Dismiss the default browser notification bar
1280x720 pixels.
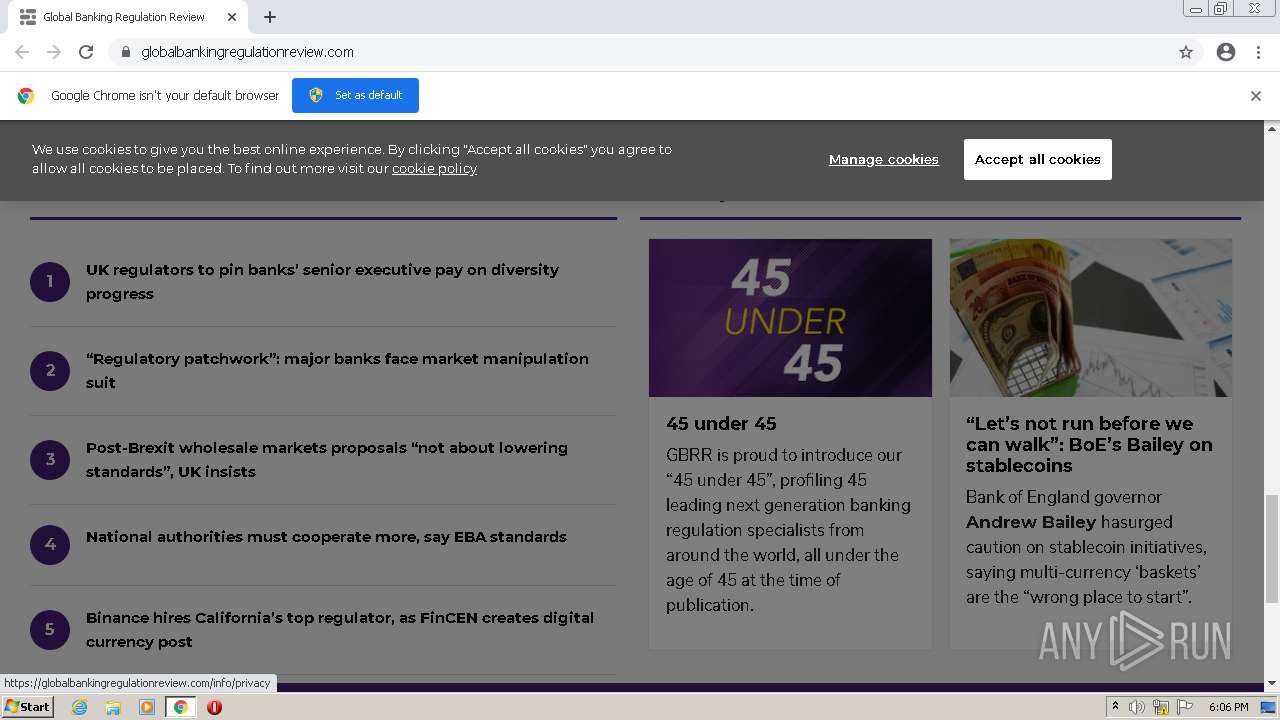coord(1256,96)
